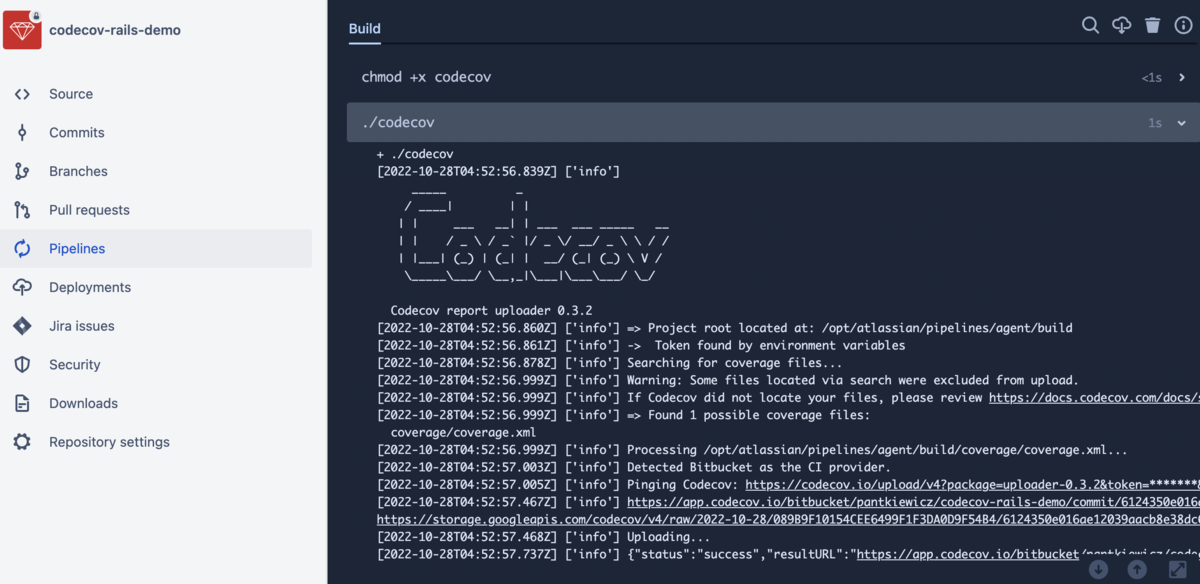This screenshot has width=1200, height=584.
Task: Click the Branches icon in sidebar
Action: (22, 171)
